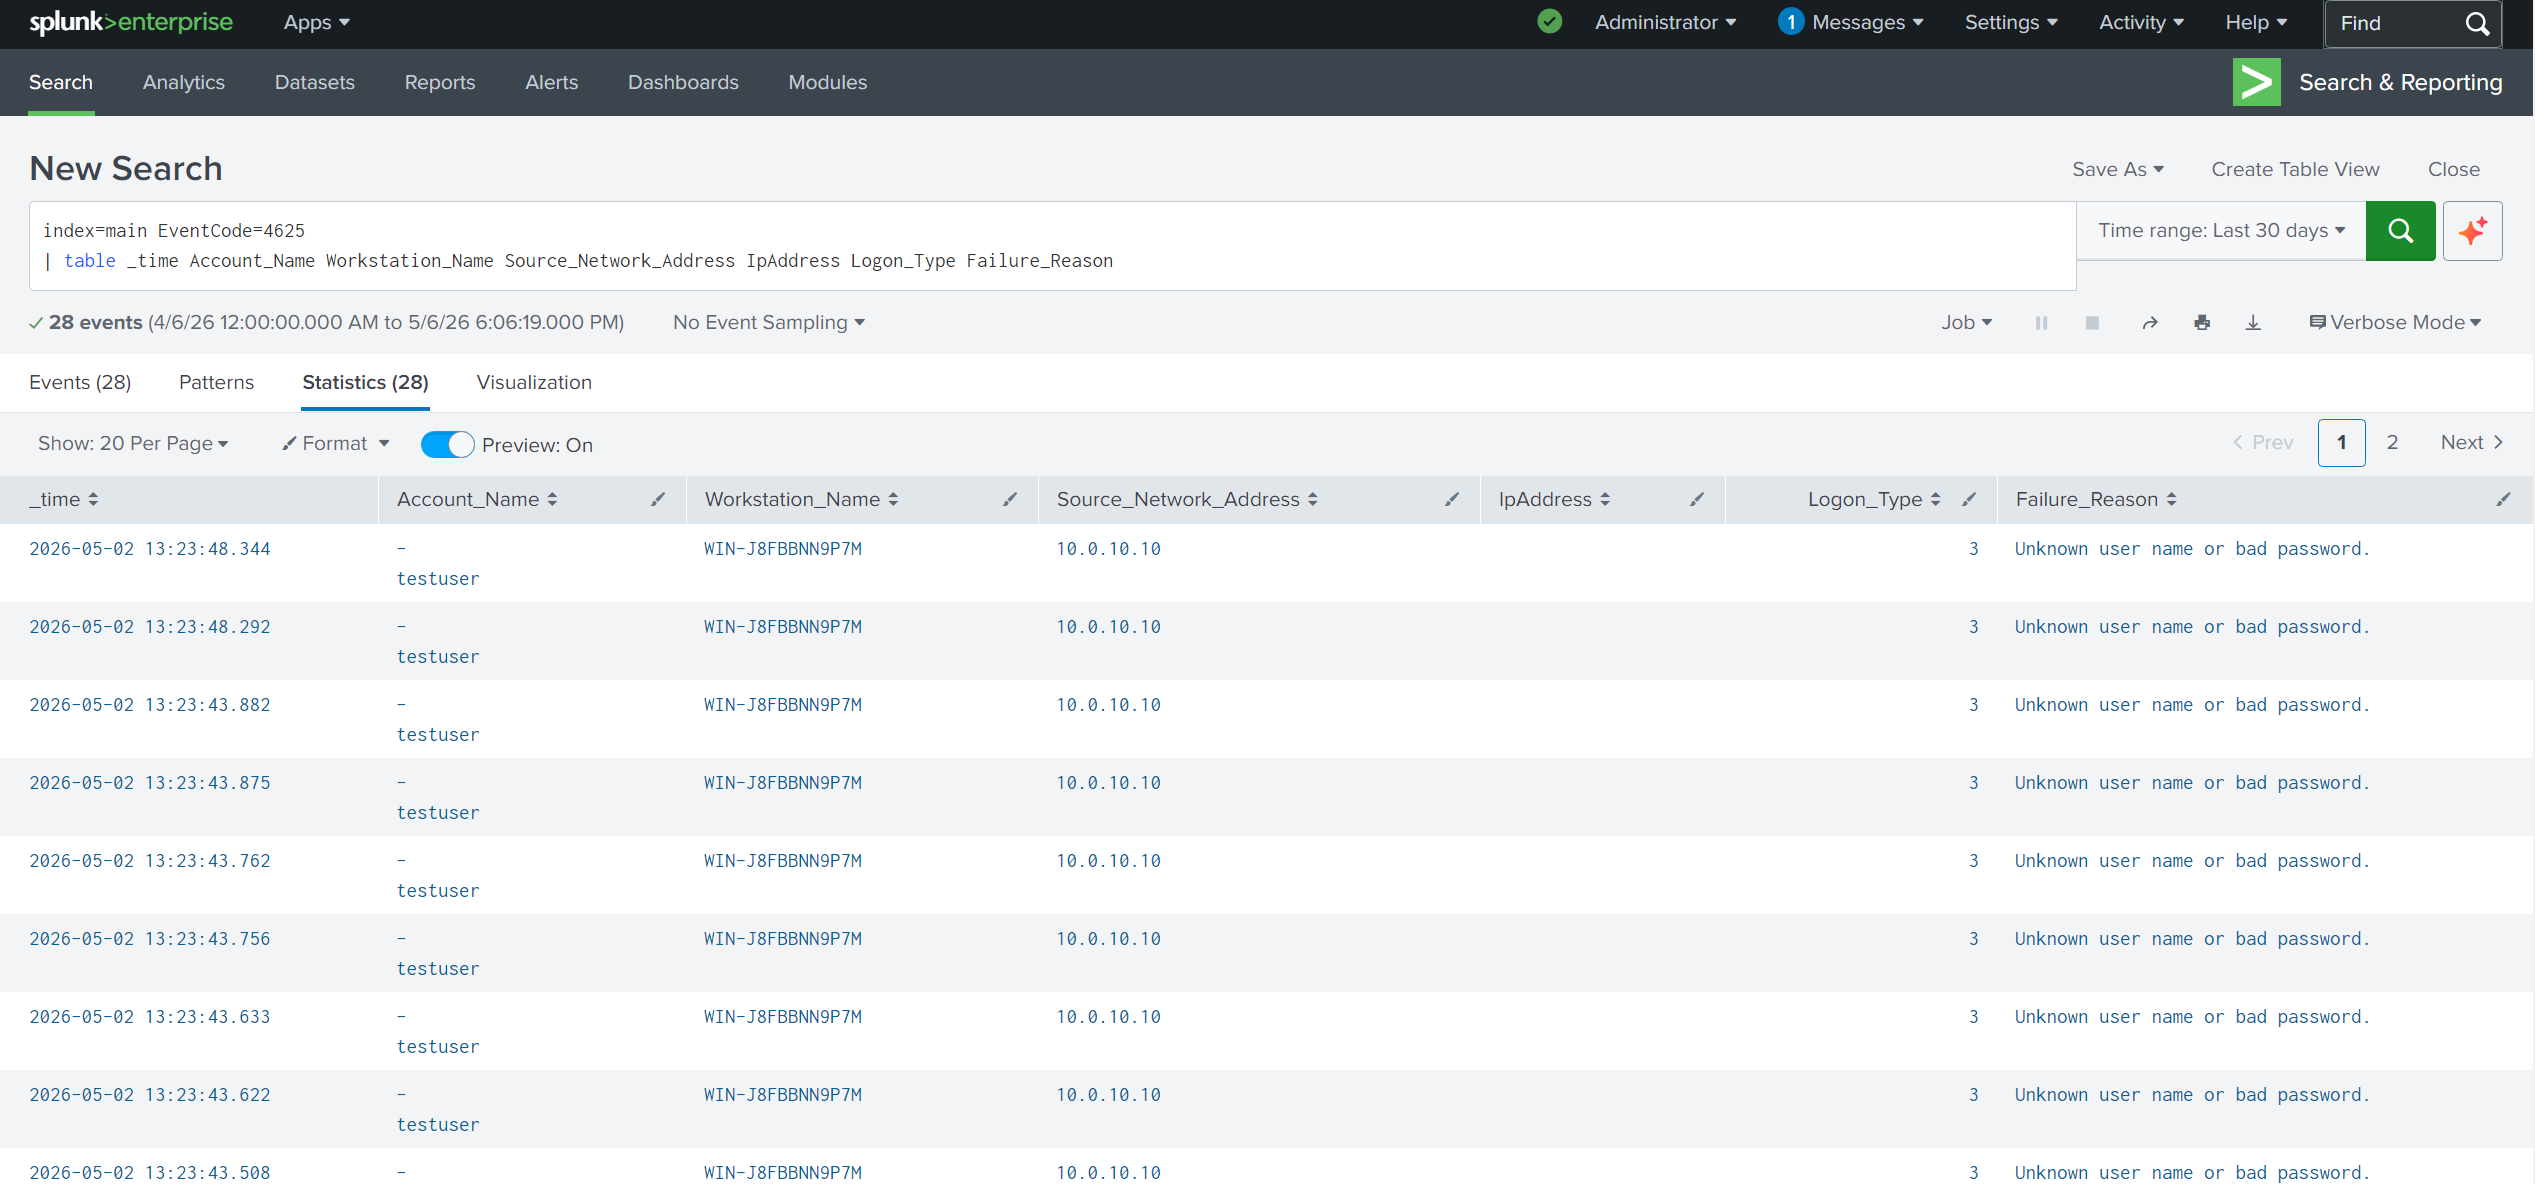Click the Search & Reporting app logo

[x=2256, y=82]
